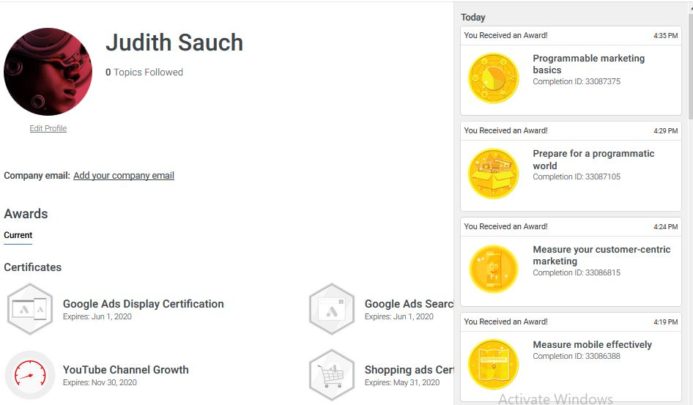This screenshot has height=405, width=693.
Task: Click Add your company email link
Action: coord(124,176)
